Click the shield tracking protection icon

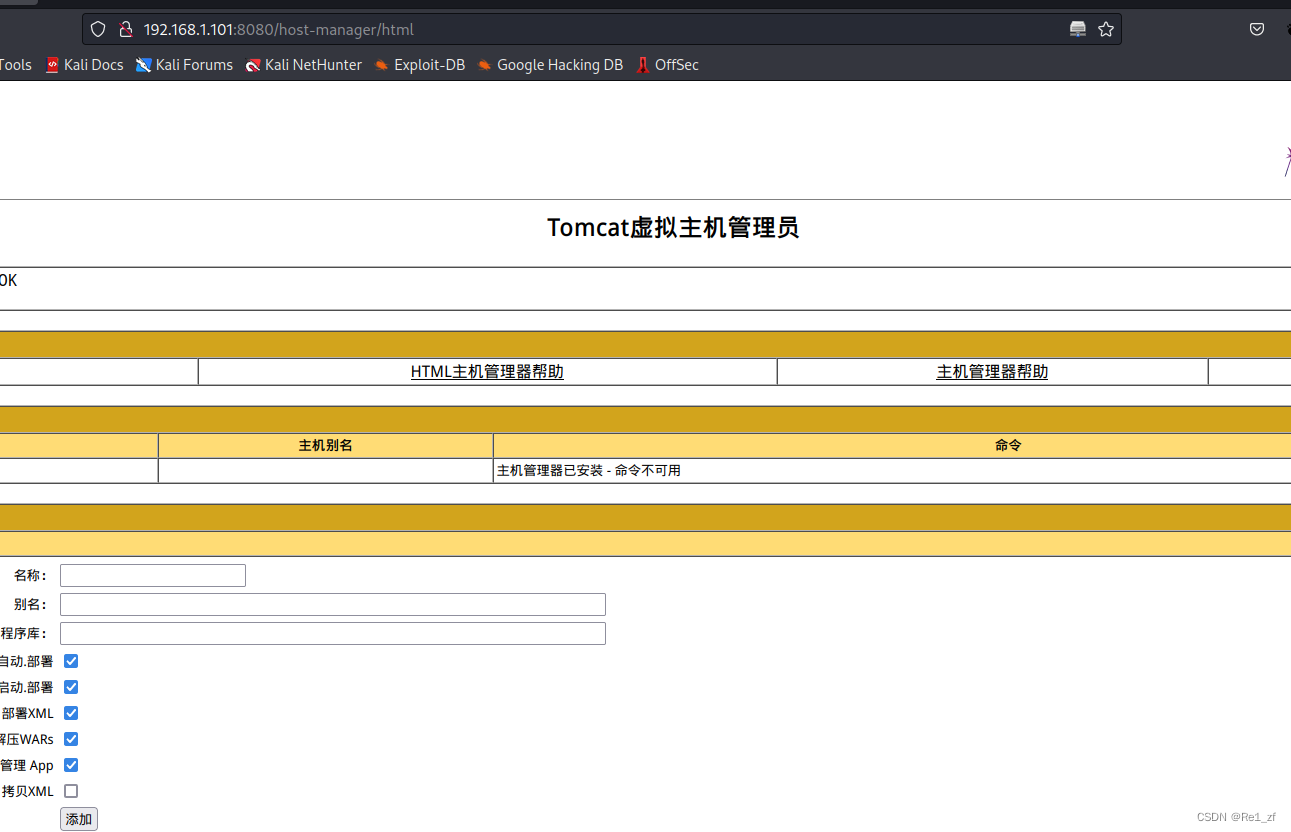click(x=98, y=29)
